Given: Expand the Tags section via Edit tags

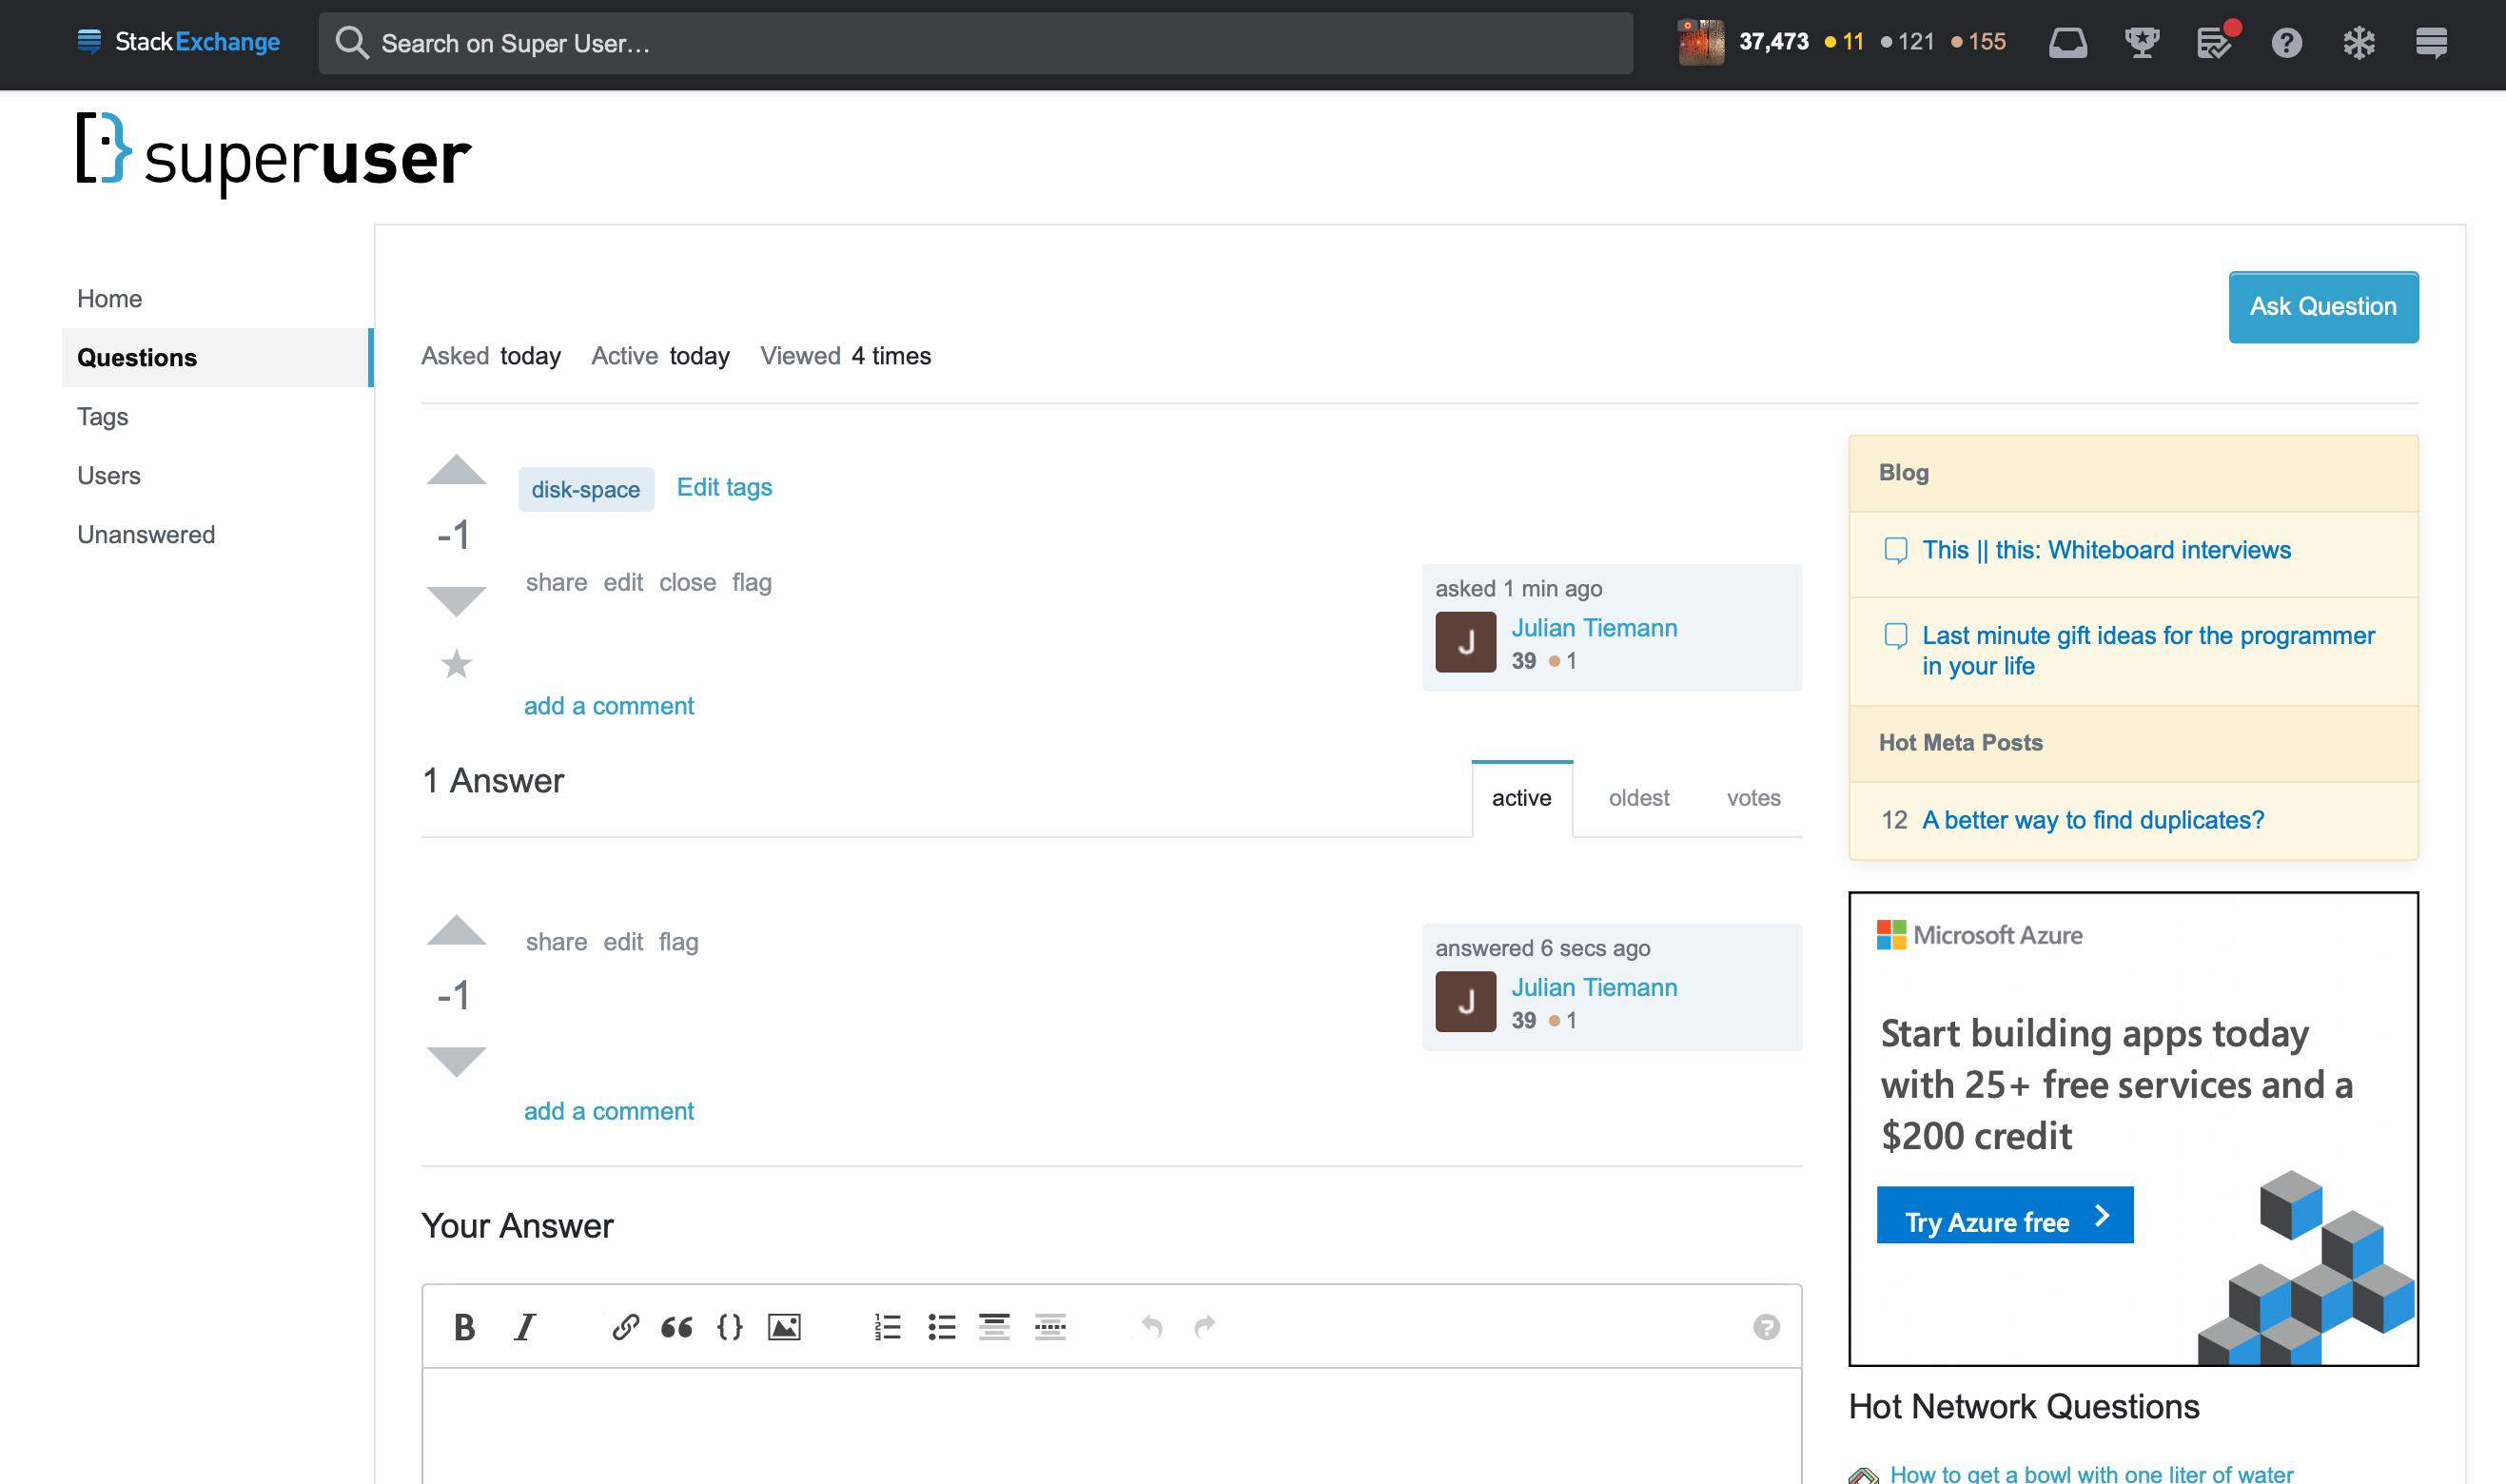Looking at the screenshot, I should coord(724,486).
